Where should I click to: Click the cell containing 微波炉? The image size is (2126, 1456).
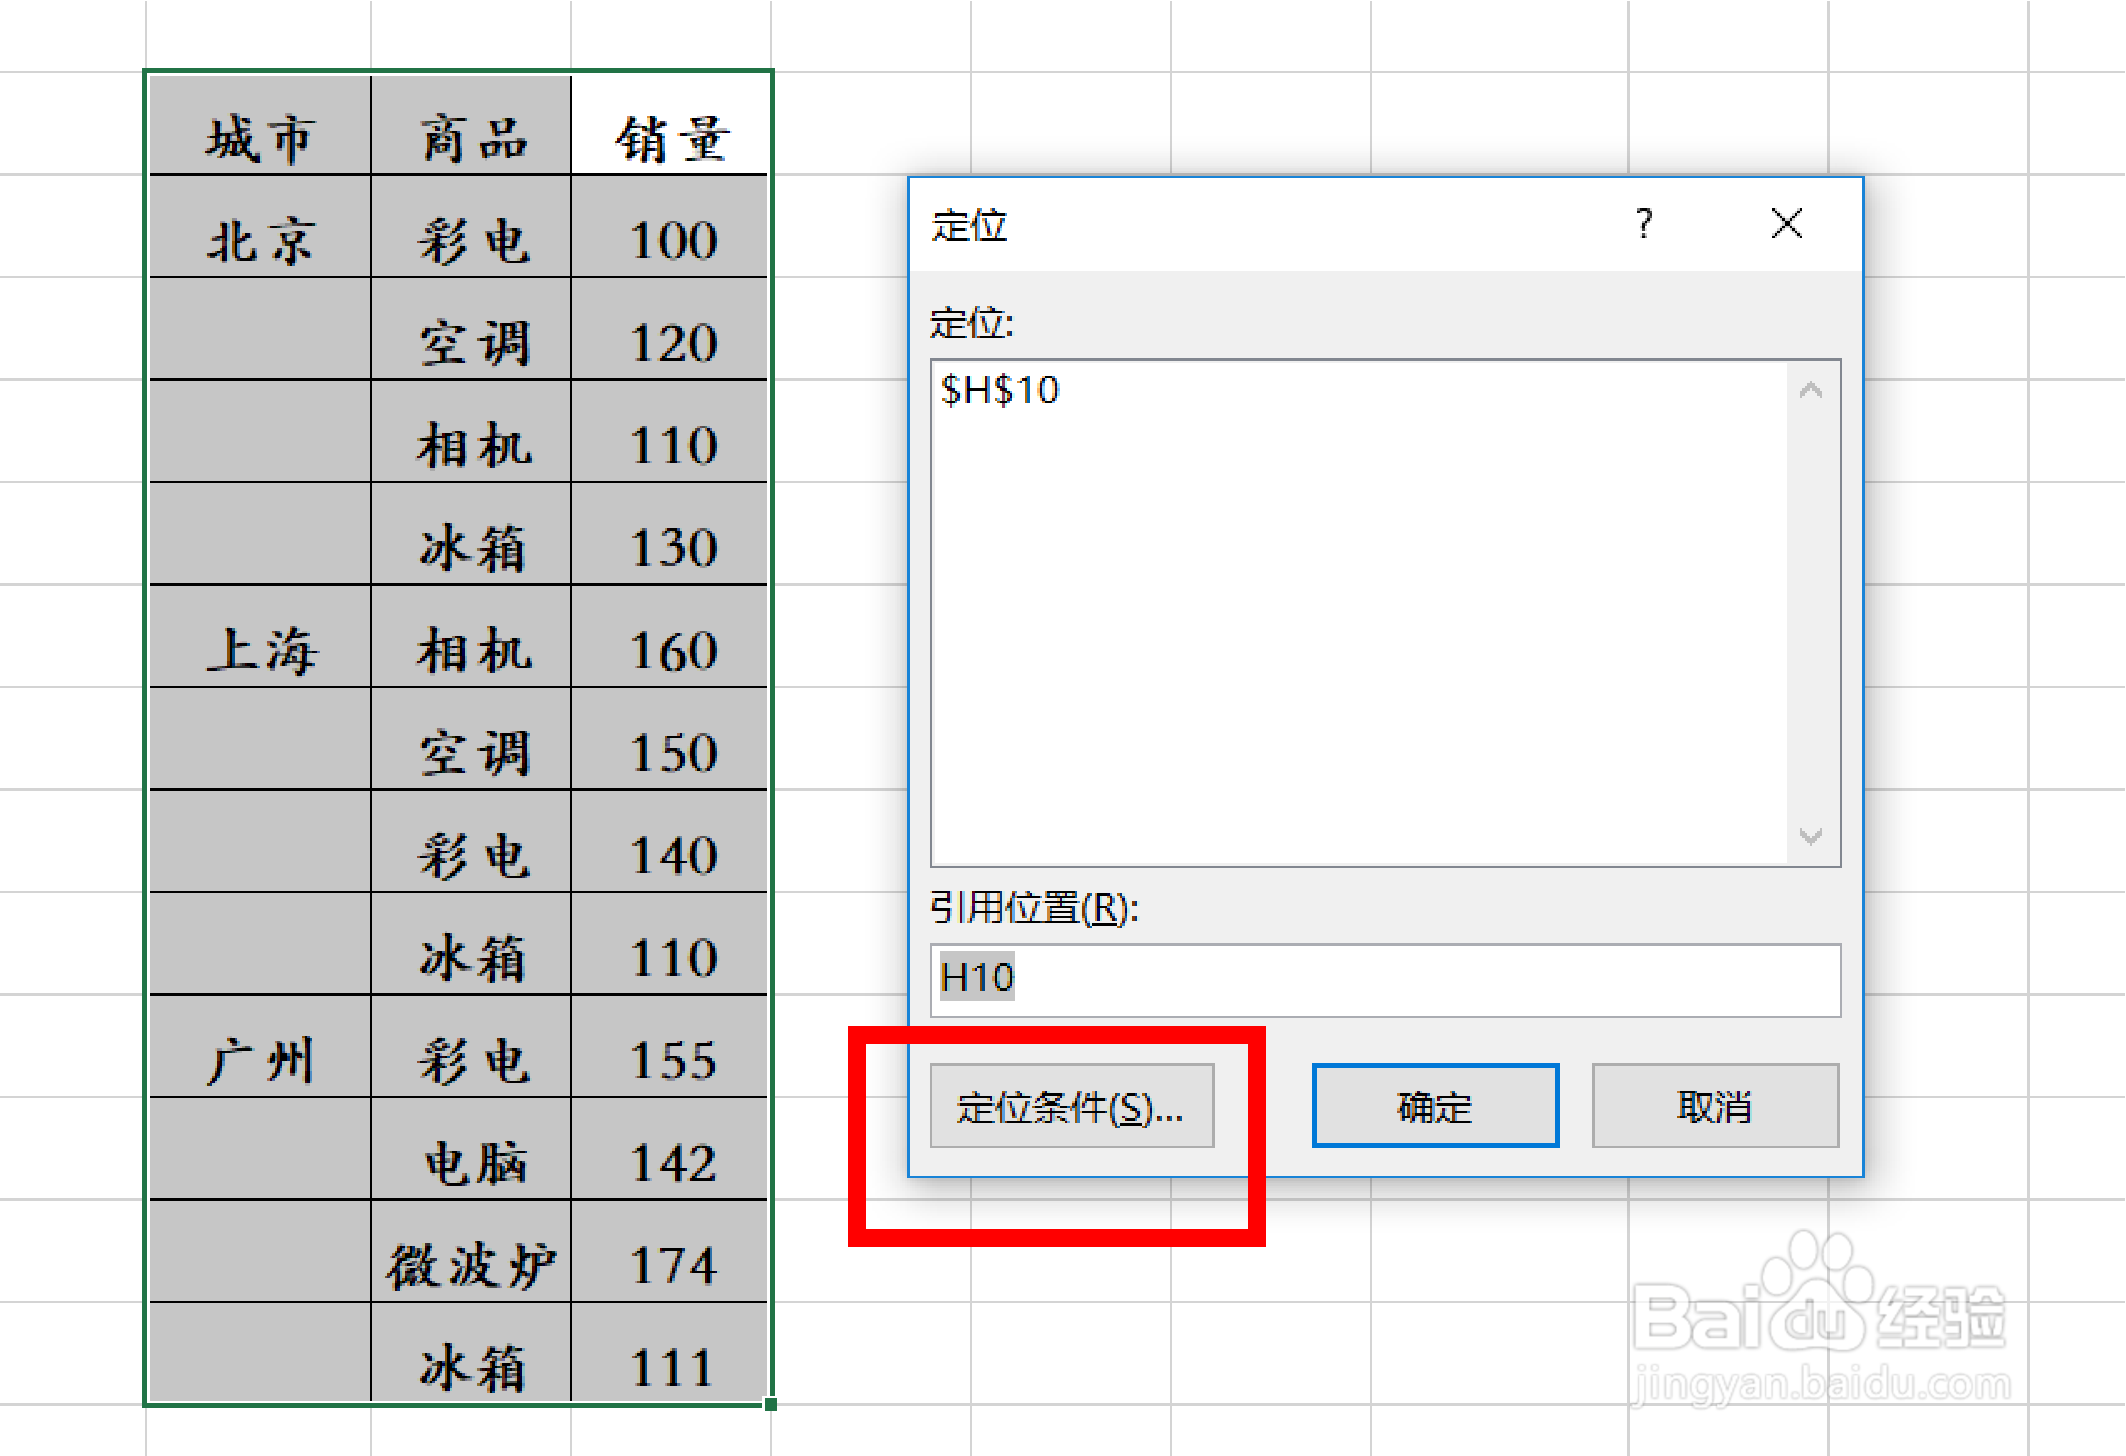(472, 1265)
